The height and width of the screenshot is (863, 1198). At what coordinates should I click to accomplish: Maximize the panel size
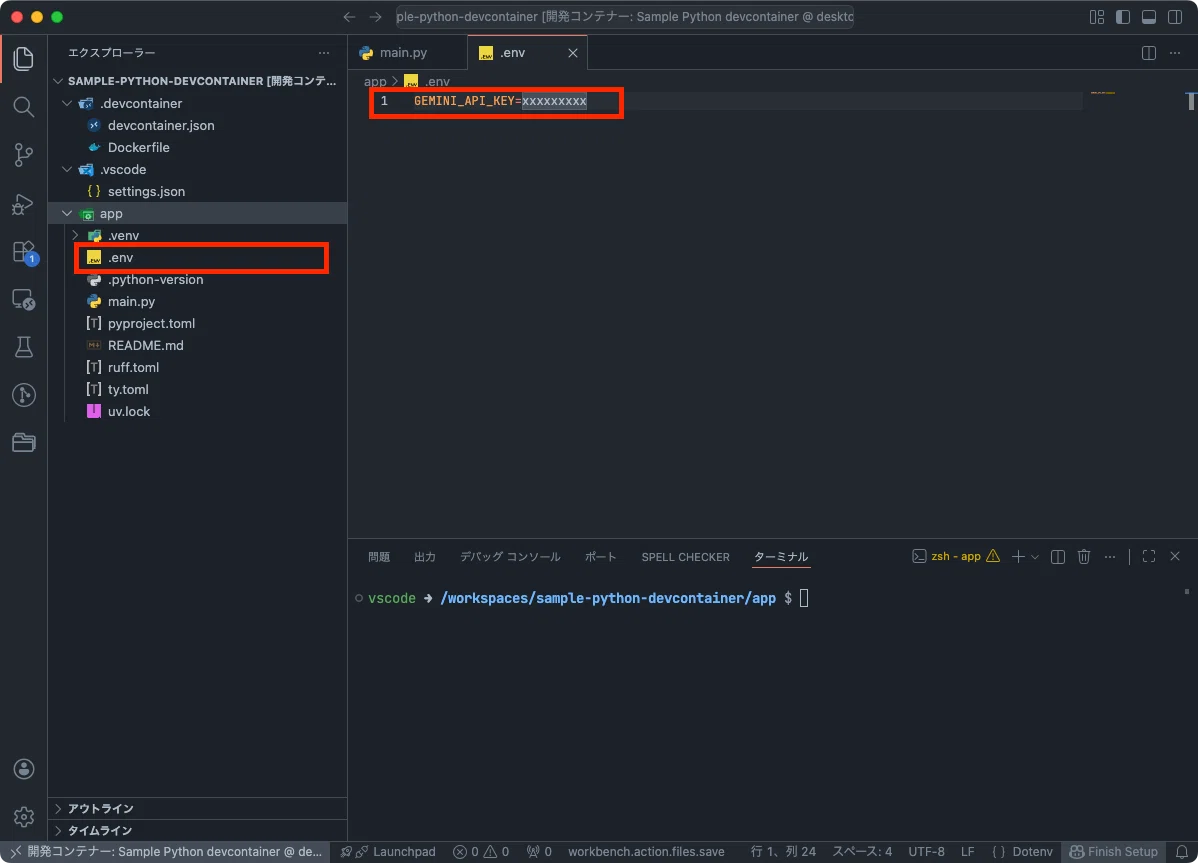(1148, 557)
